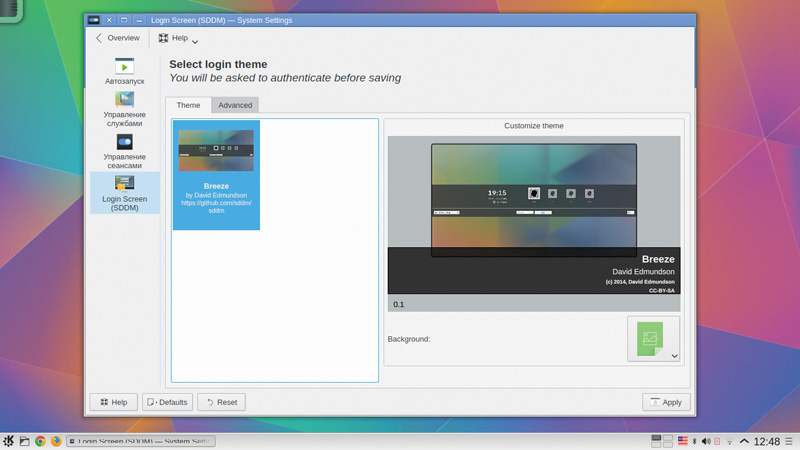Click the Customize theme heading

click(x=534, y=126)
